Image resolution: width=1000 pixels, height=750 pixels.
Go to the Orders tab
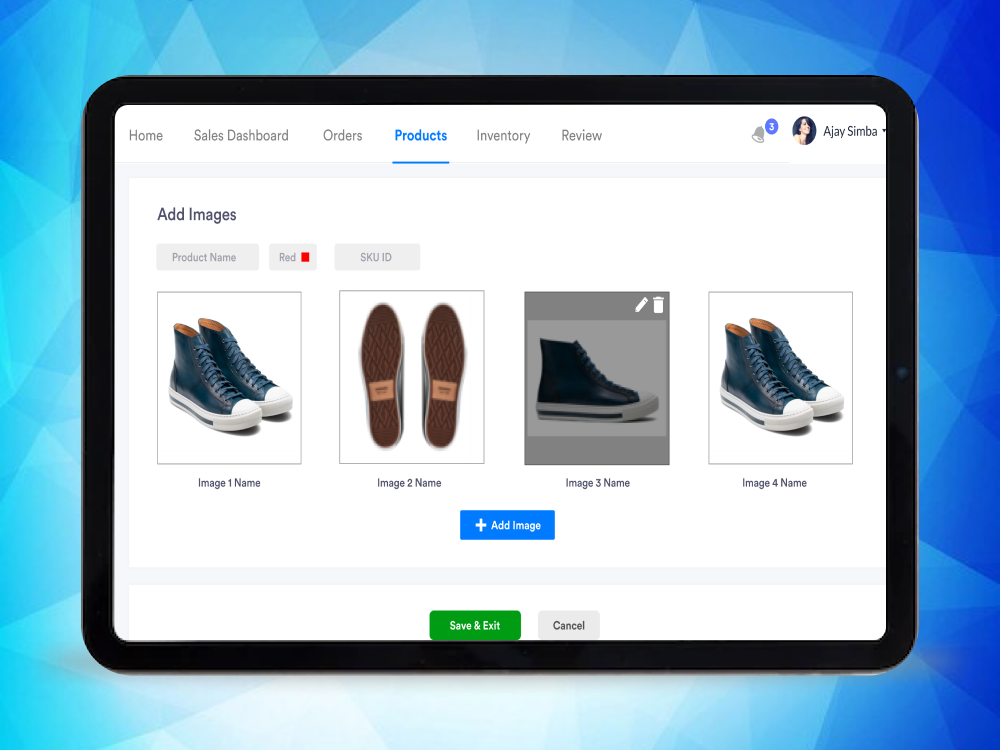342,136
